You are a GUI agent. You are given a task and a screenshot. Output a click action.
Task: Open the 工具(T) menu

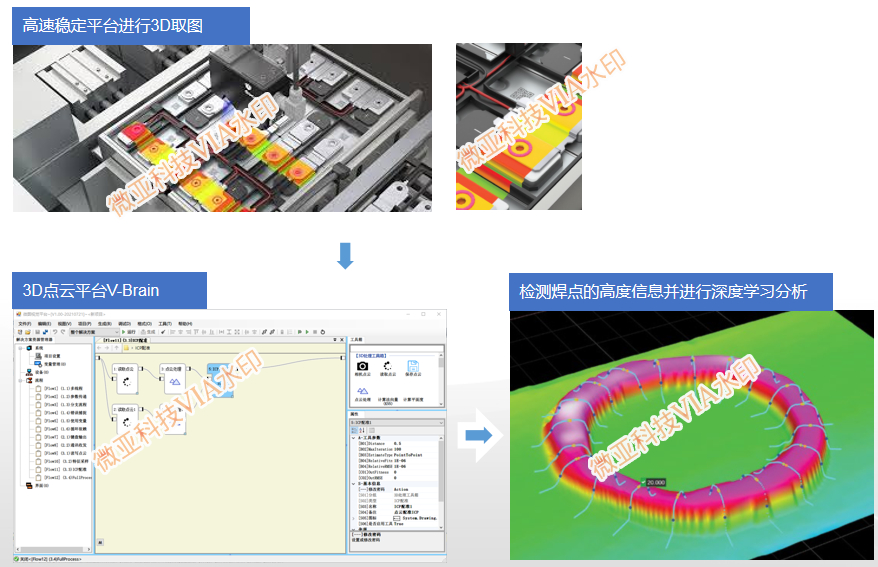164,324
